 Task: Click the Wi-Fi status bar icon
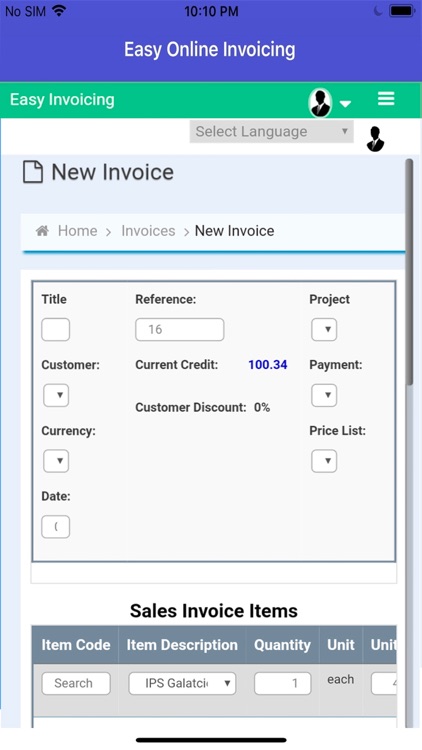point(59,11)
